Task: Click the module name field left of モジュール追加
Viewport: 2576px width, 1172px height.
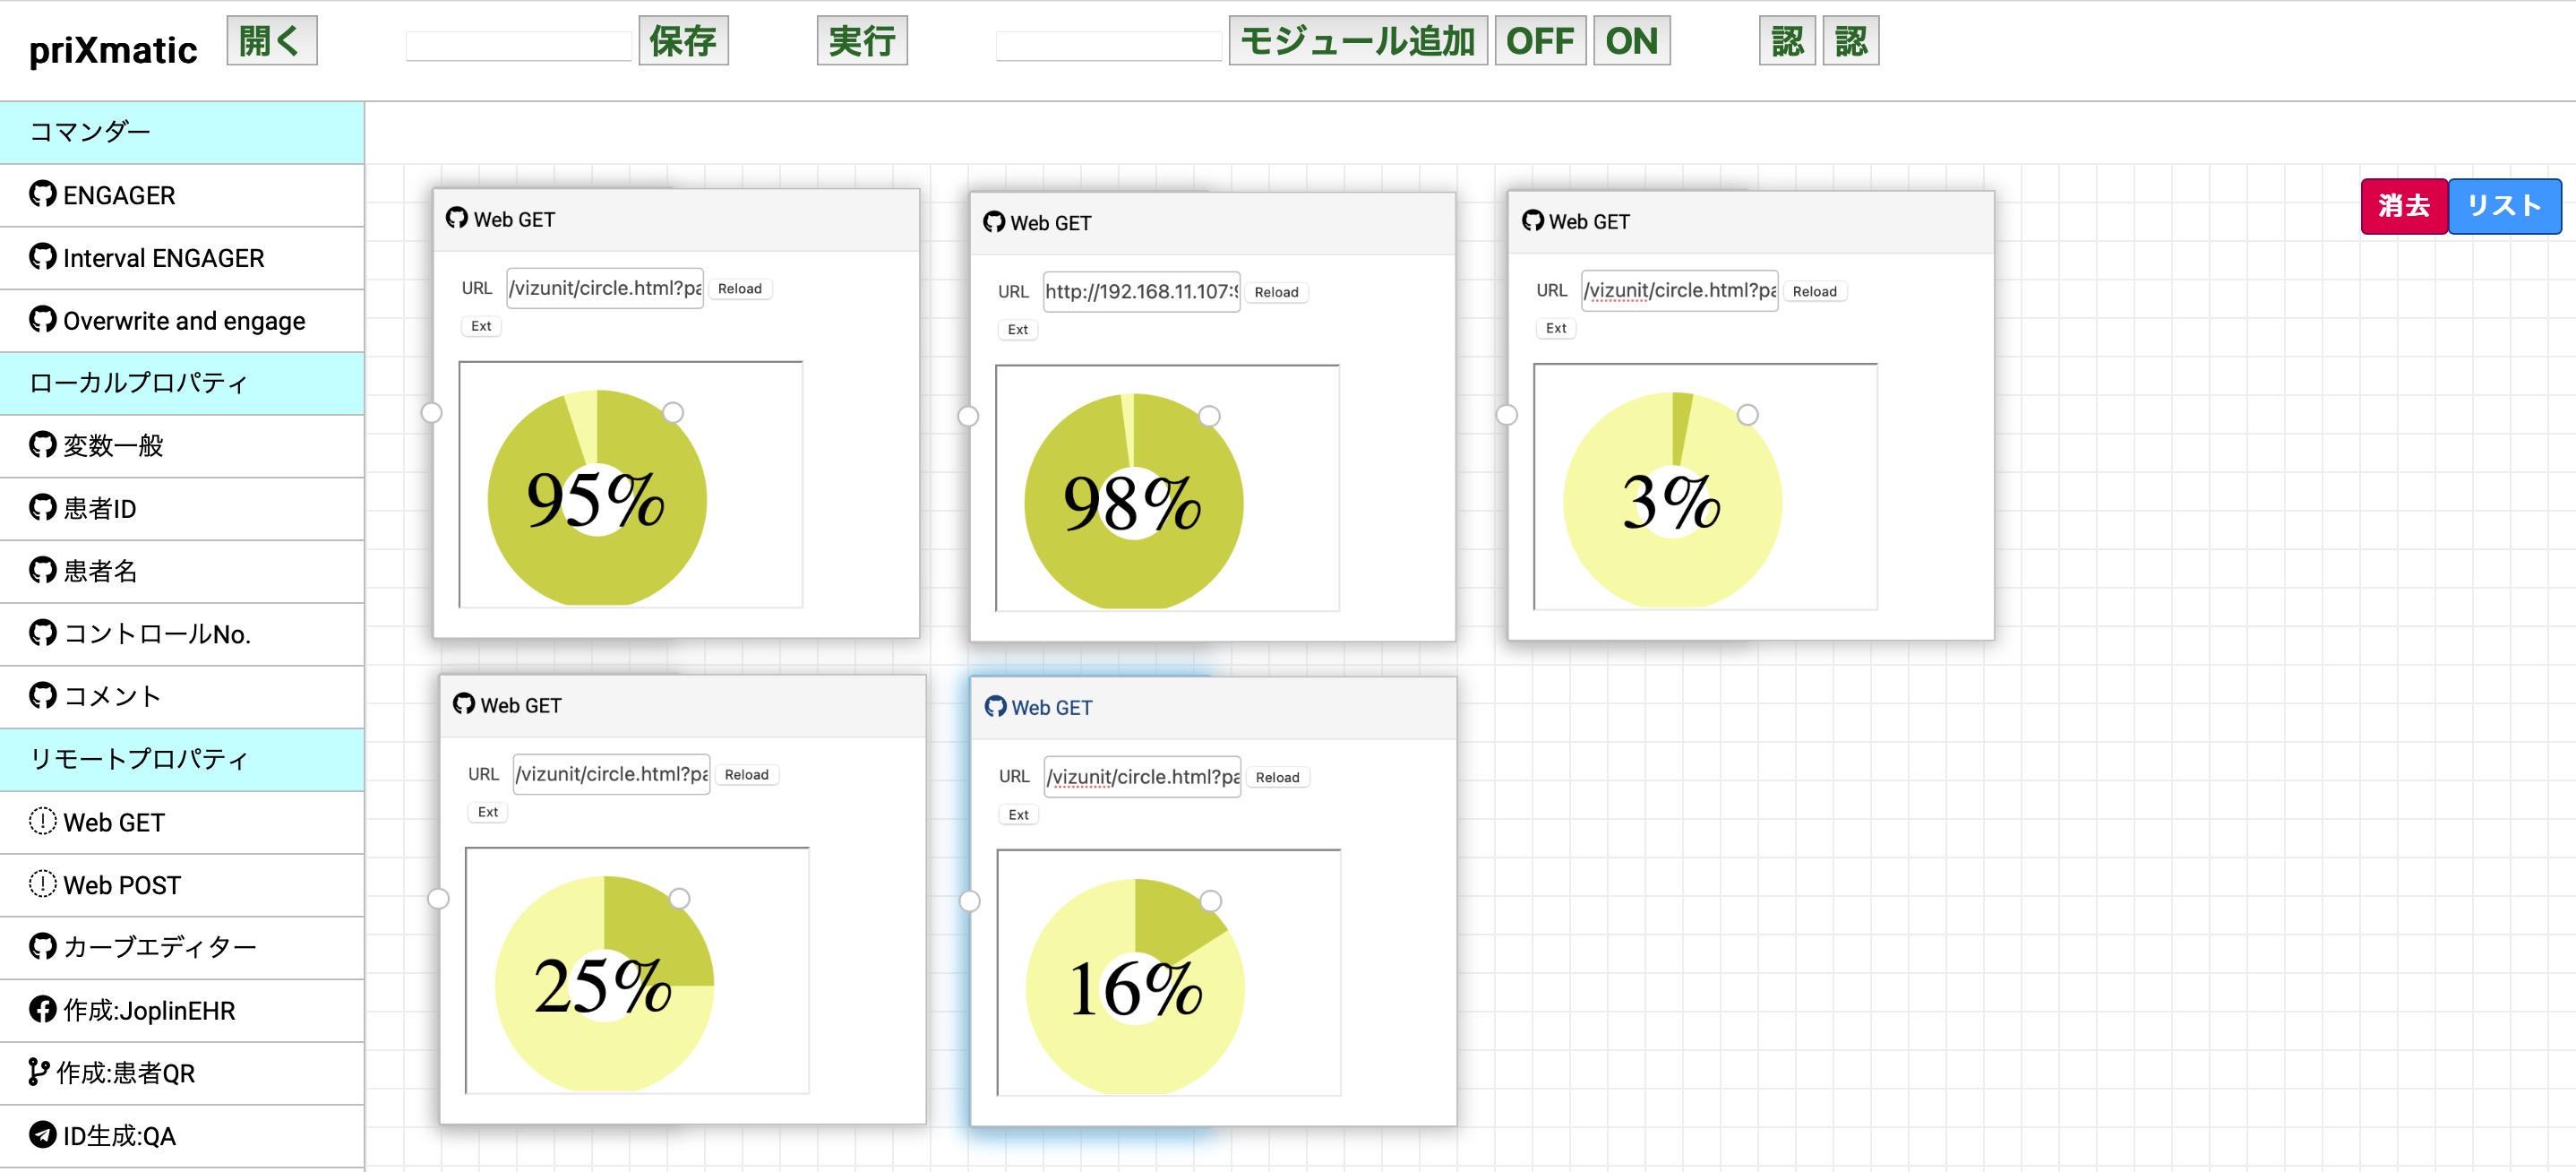Action: point(1108,46)
